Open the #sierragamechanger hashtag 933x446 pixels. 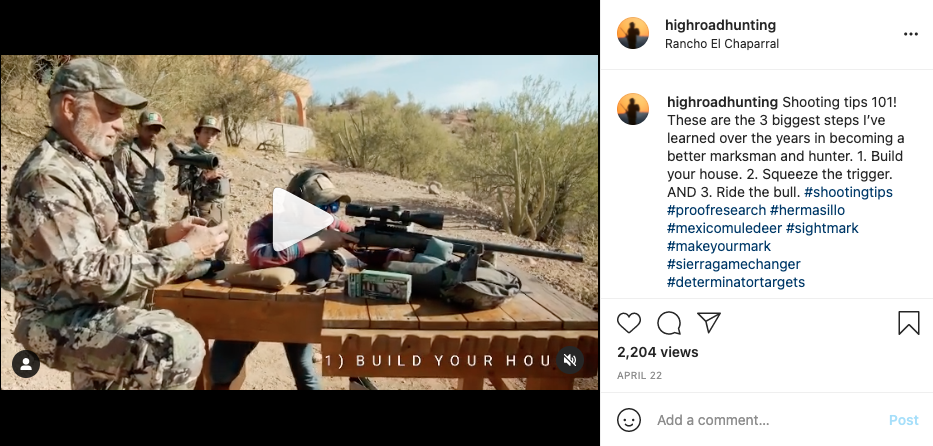point(734,264)
